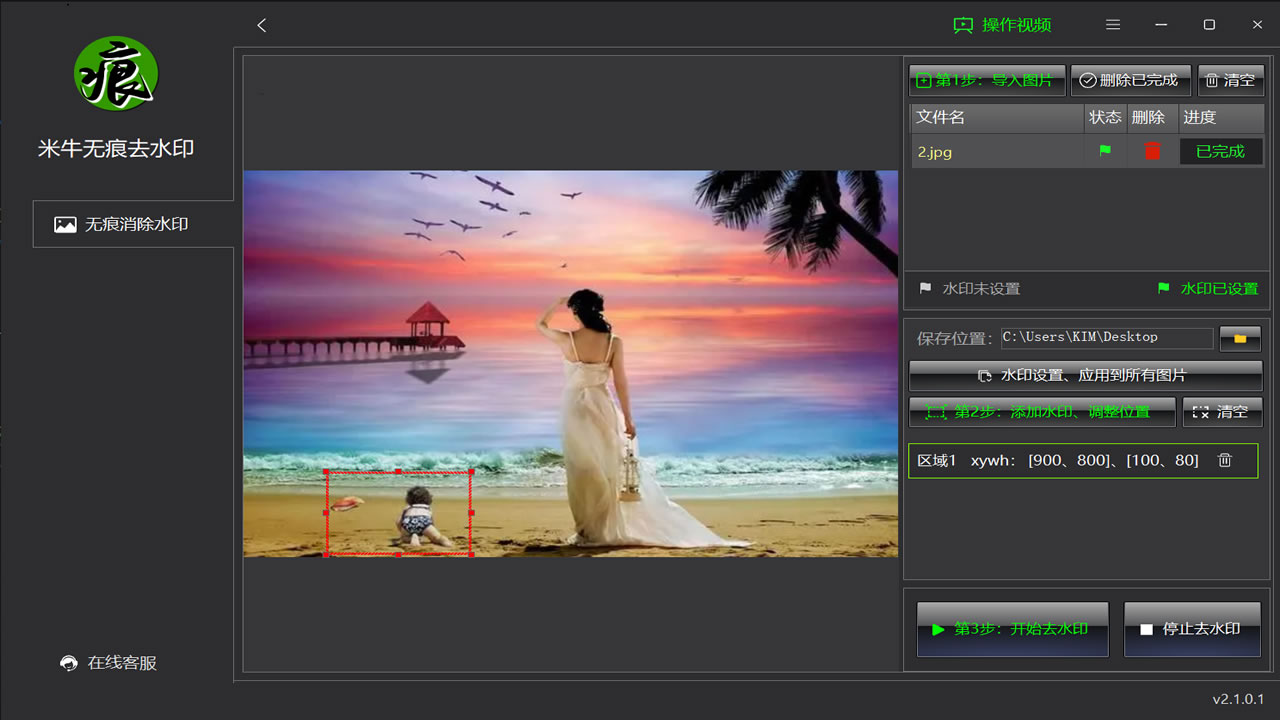Click the 米牛 app logo
Screen dimensions: 1280x720
116,74
